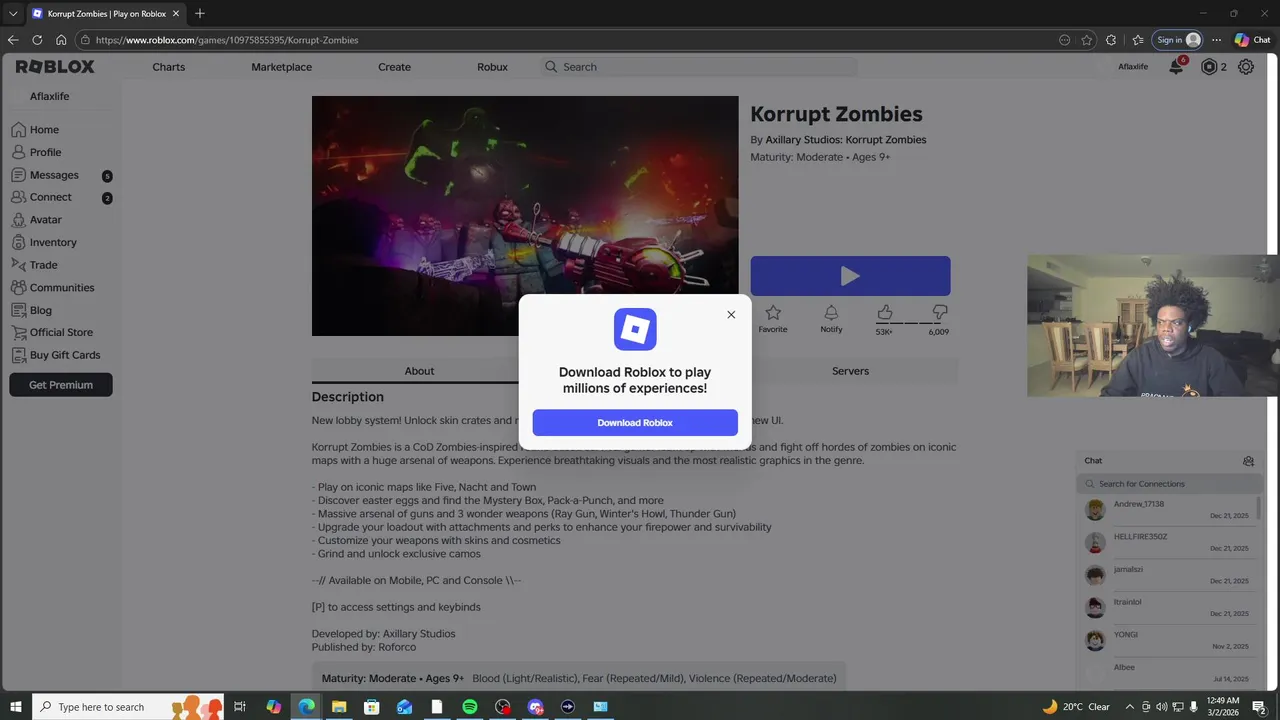Viewport: 1280px width, 720px height.
Task: Close the Download Roblox popup
Action: [731, 315]
